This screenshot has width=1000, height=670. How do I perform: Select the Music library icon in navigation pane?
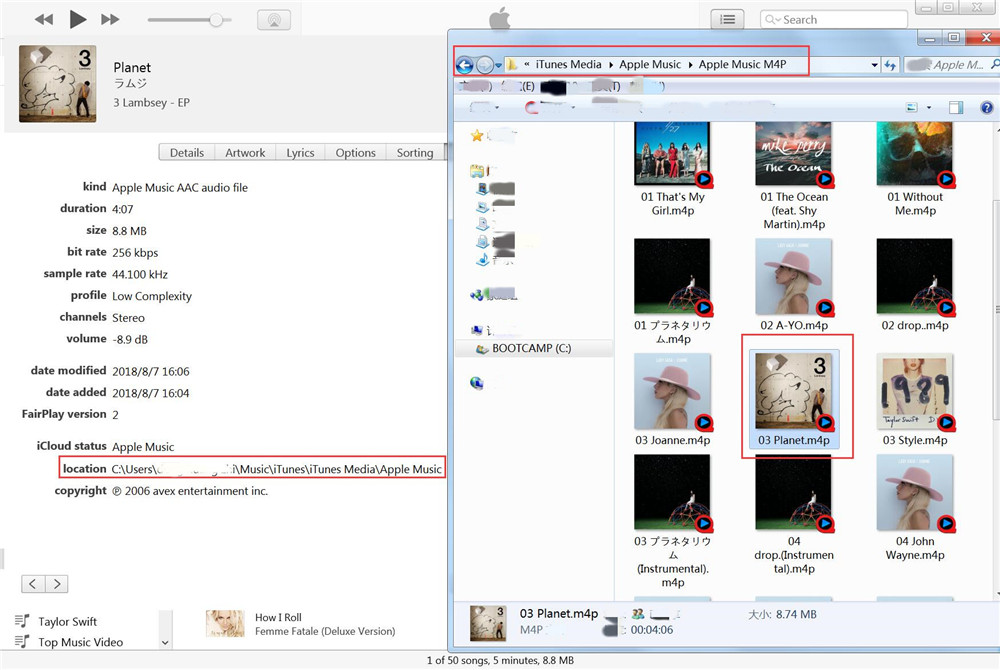483,259
